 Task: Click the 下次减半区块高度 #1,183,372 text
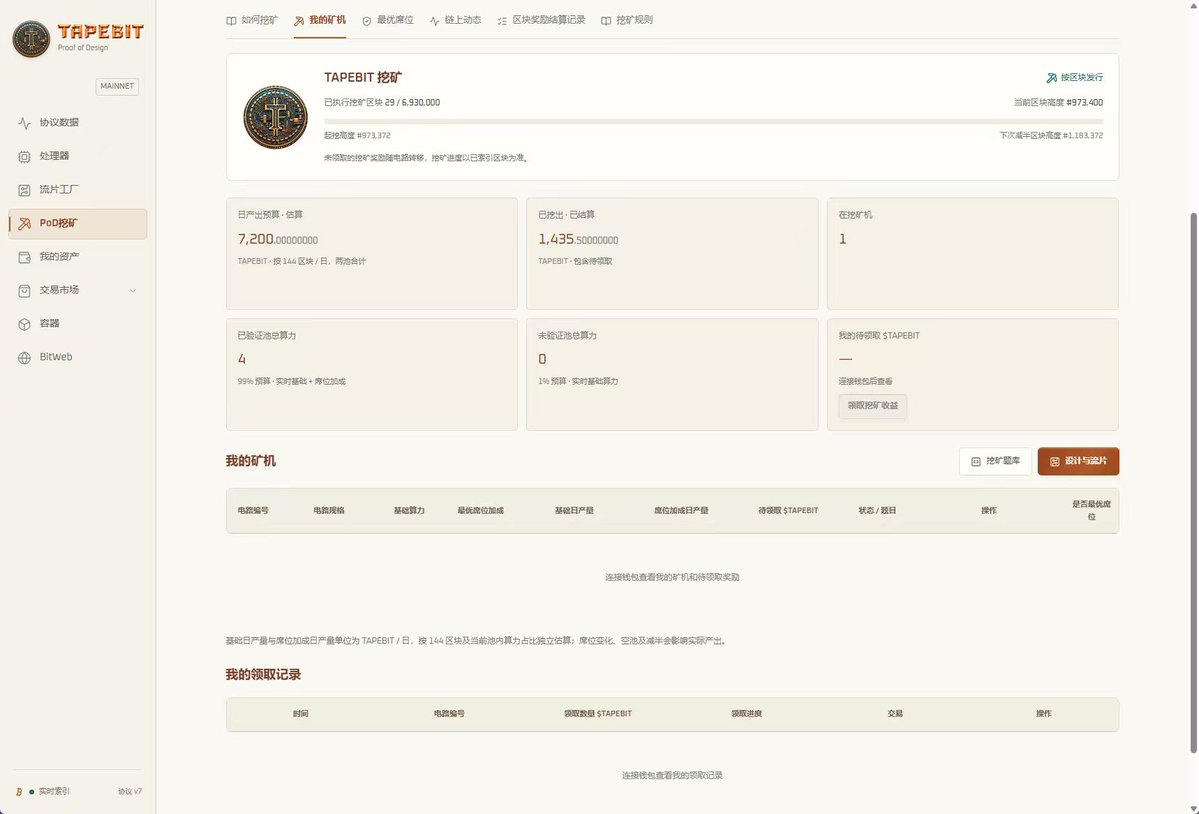(1051, 135)
